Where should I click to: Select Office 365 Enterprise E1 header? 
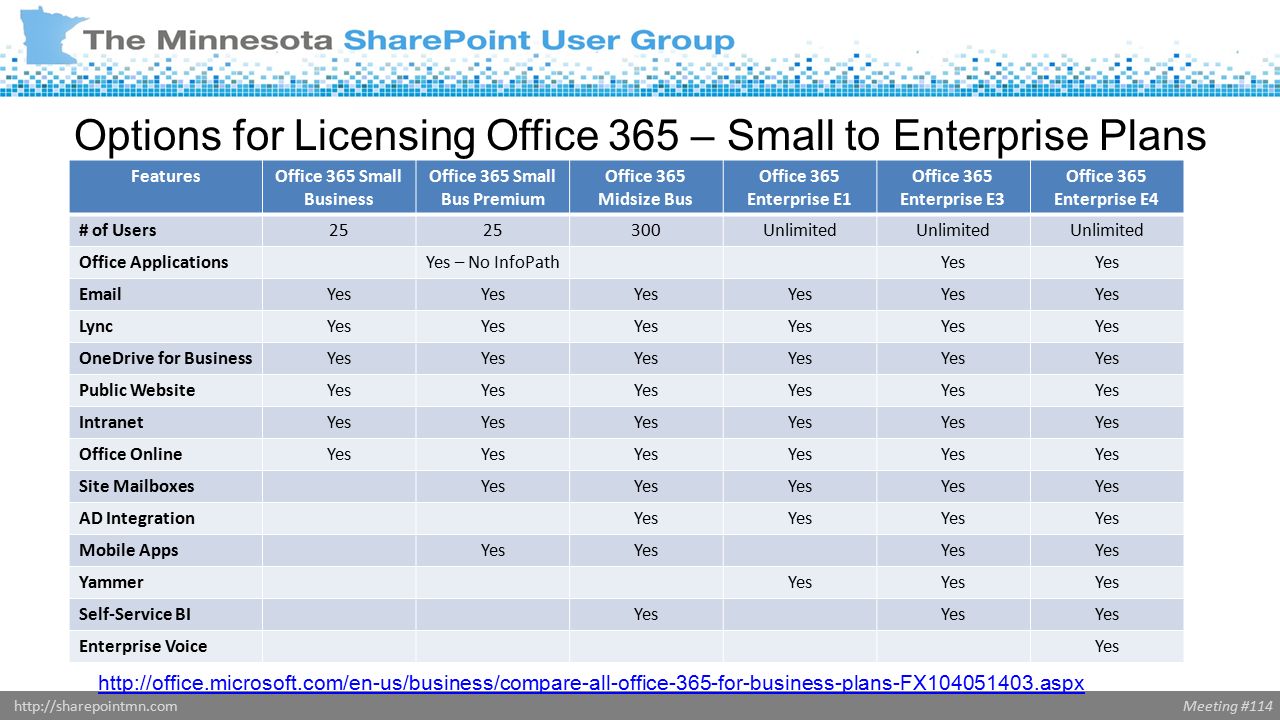799,187
